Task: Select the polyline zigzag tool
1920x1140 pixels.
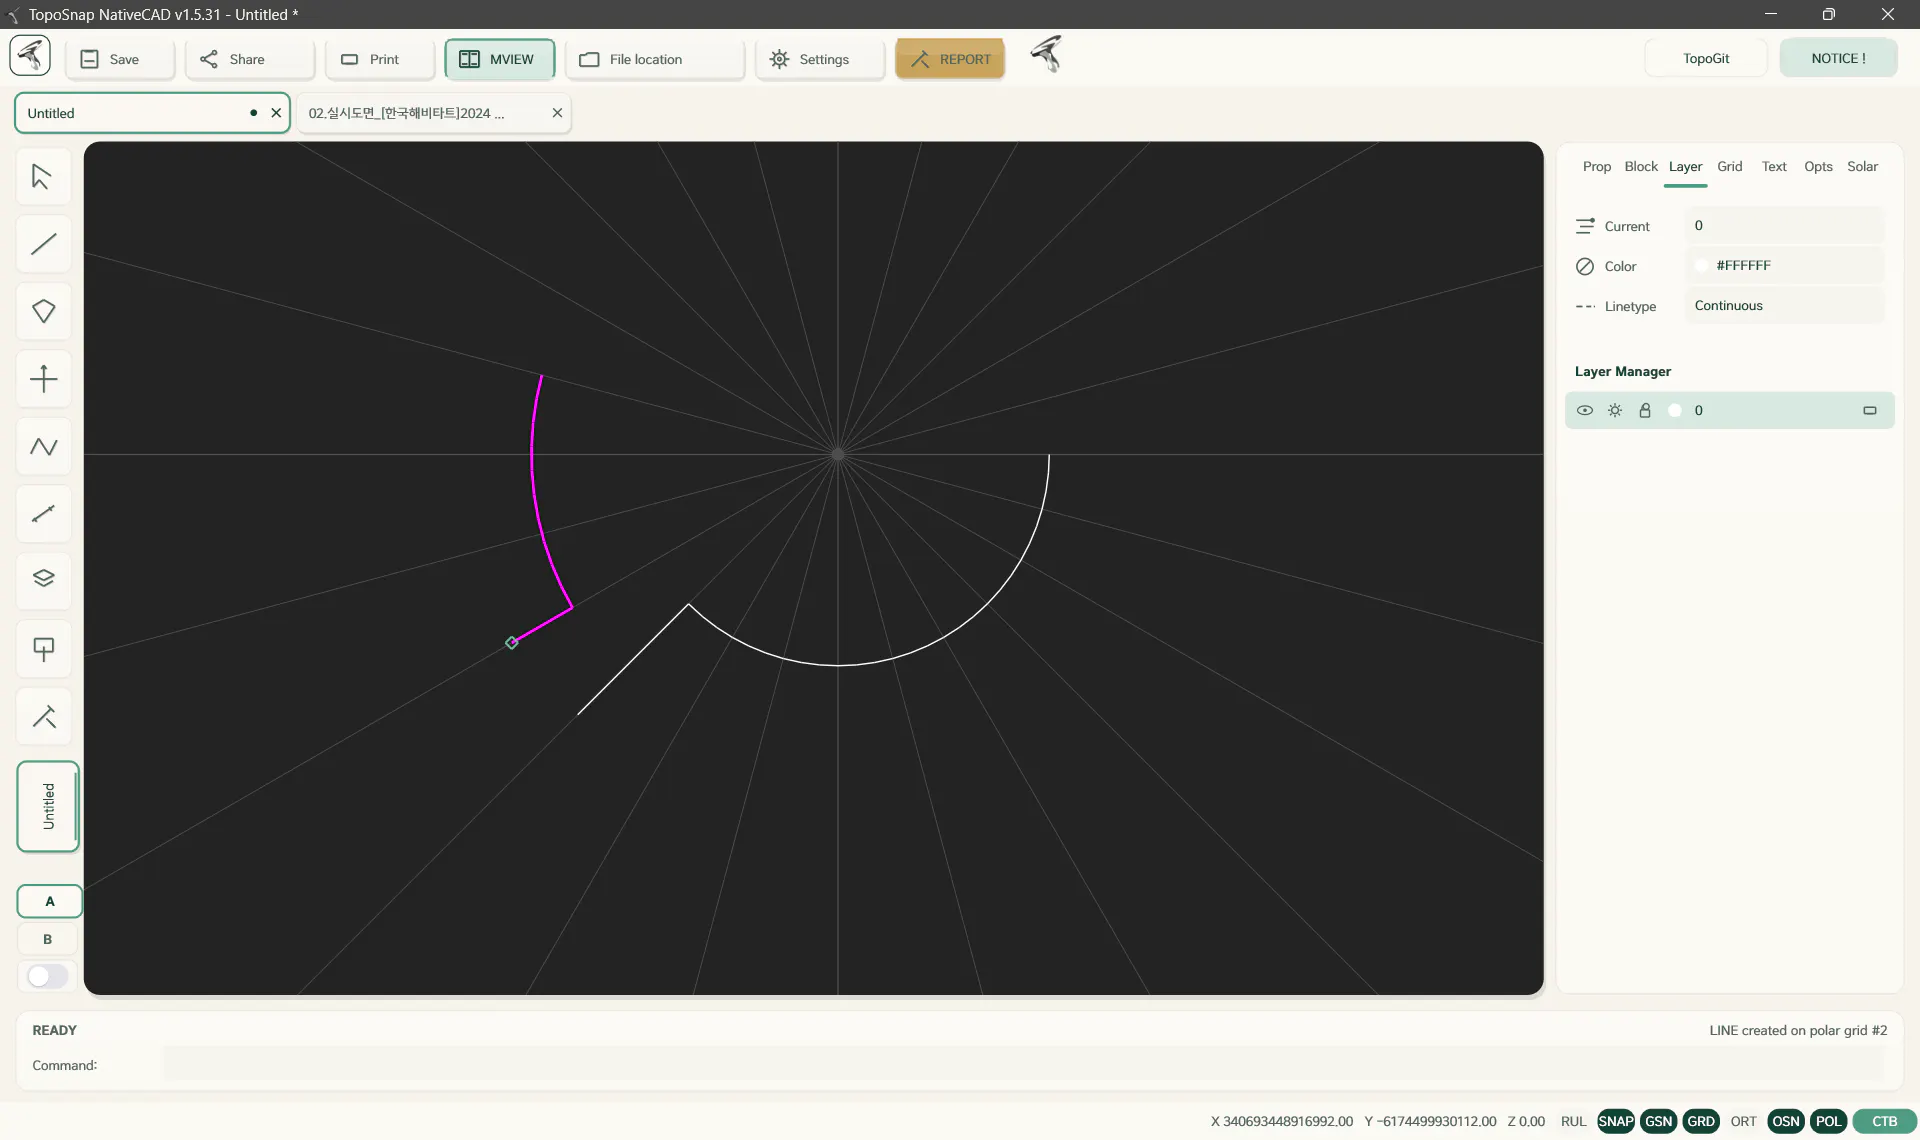Action: (x=43, y=446)
